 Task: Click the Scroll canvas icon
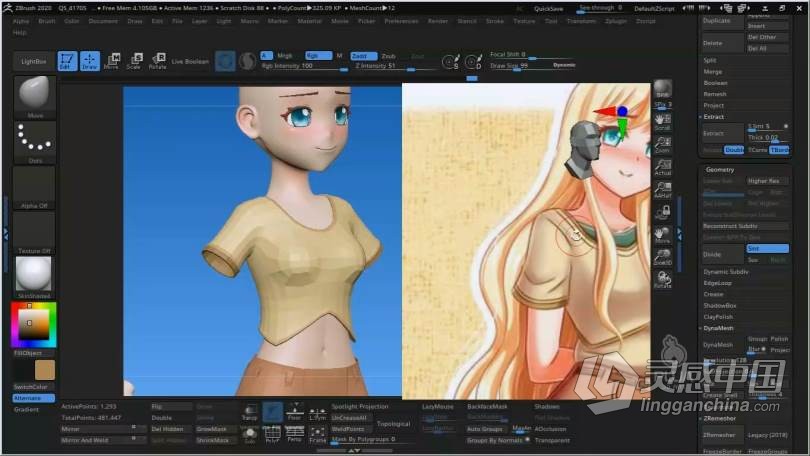pos(663,122)
